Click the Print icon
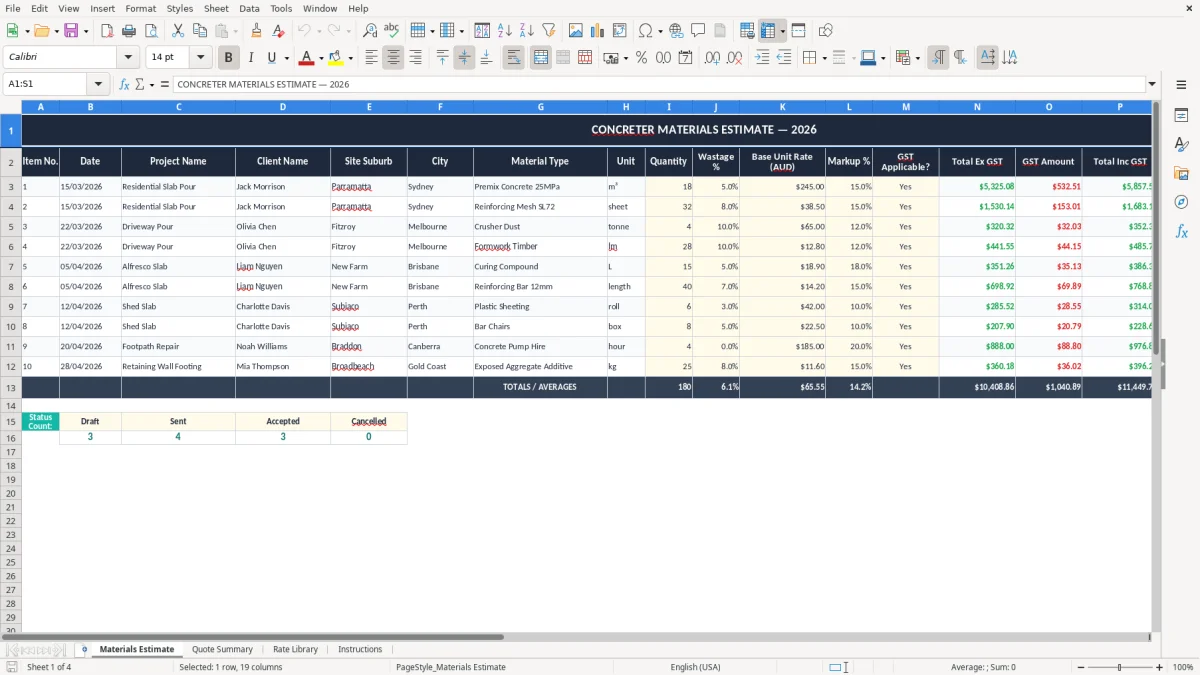1200x675 pixels. [129, 31]
